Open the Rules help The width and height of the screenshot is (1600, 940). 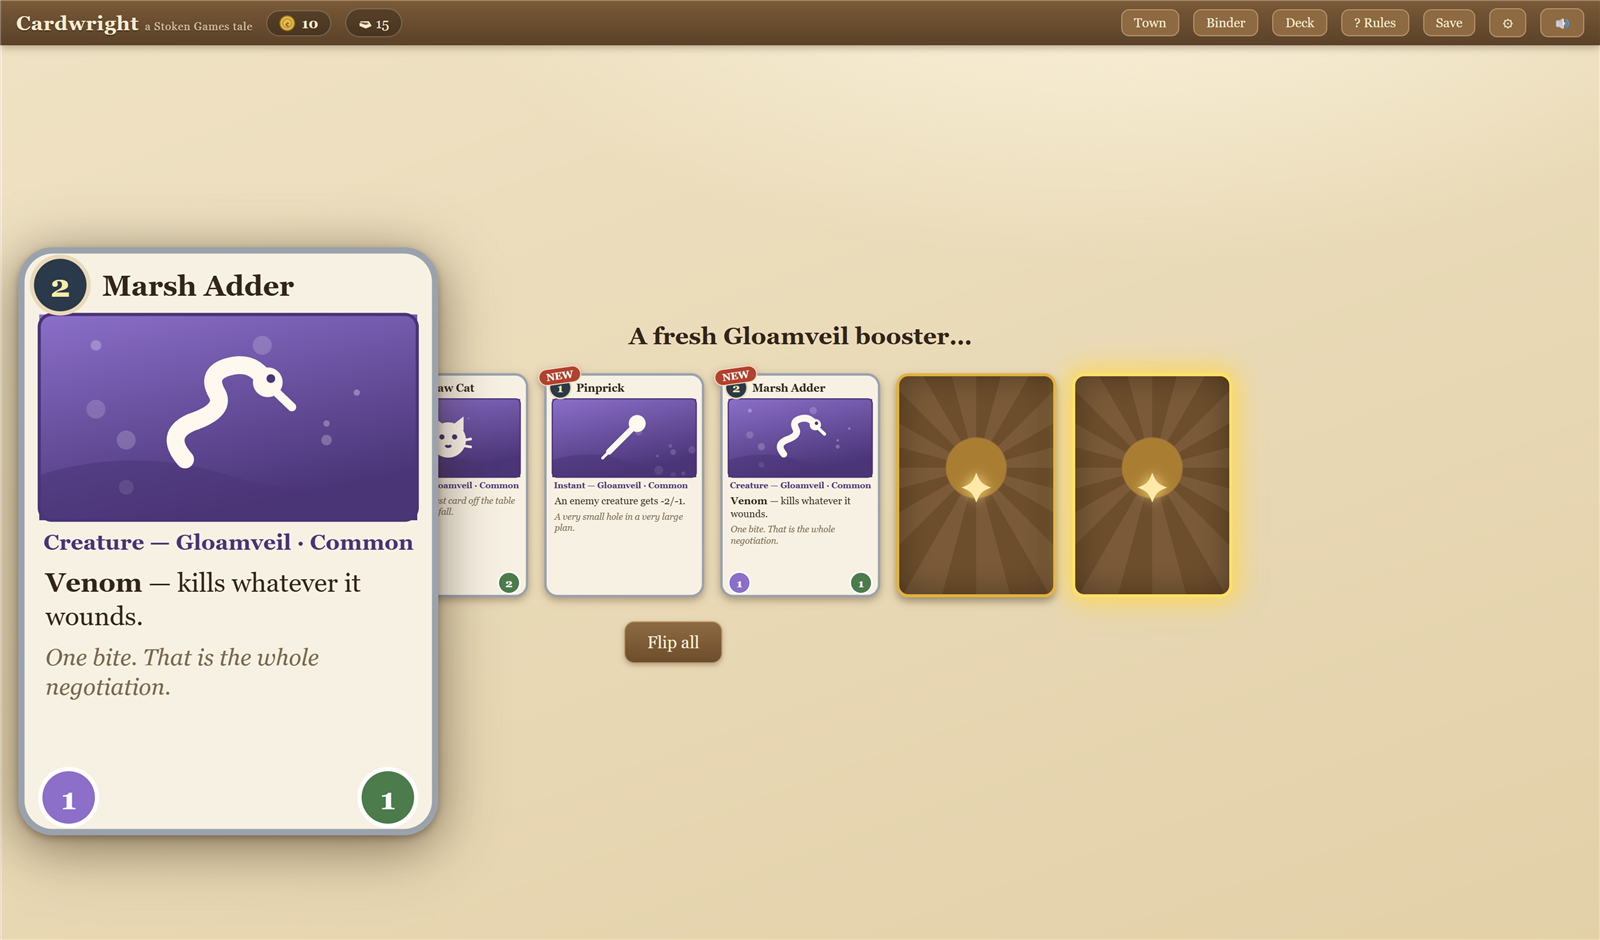(1375, 23)
